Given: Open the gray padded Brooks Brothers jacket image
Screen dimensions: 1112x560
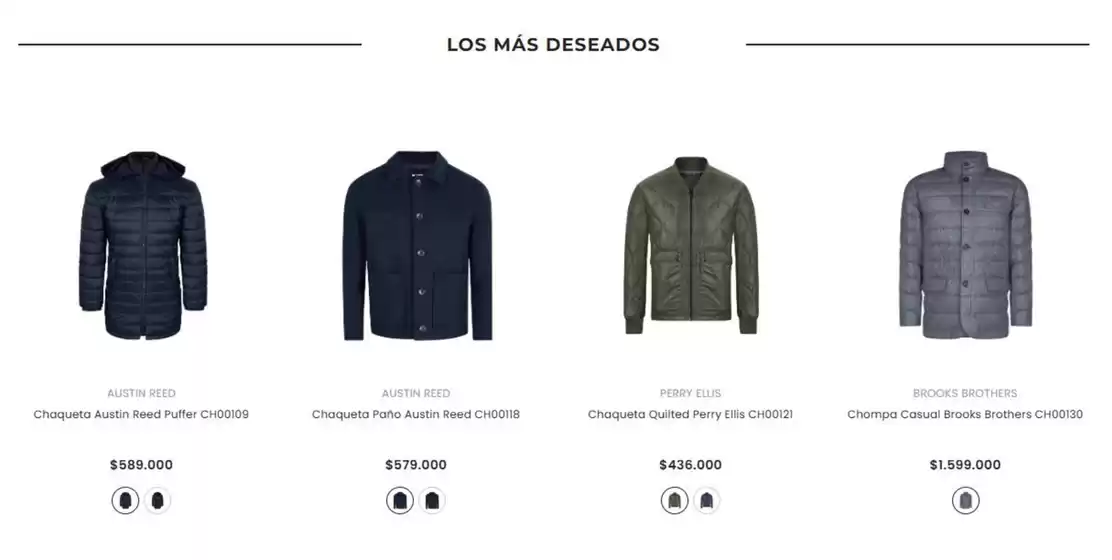Looking at the screenshot, I should (965, 245).
